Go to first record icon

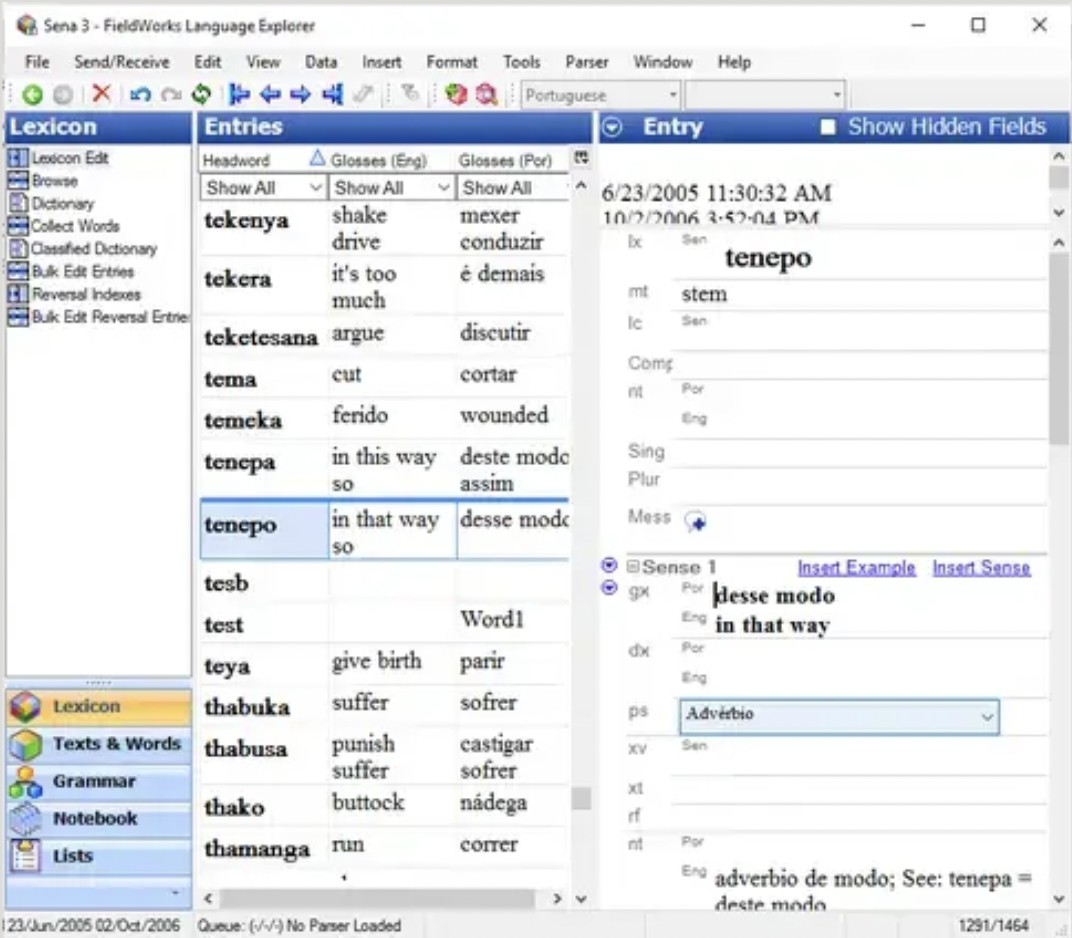239,95
